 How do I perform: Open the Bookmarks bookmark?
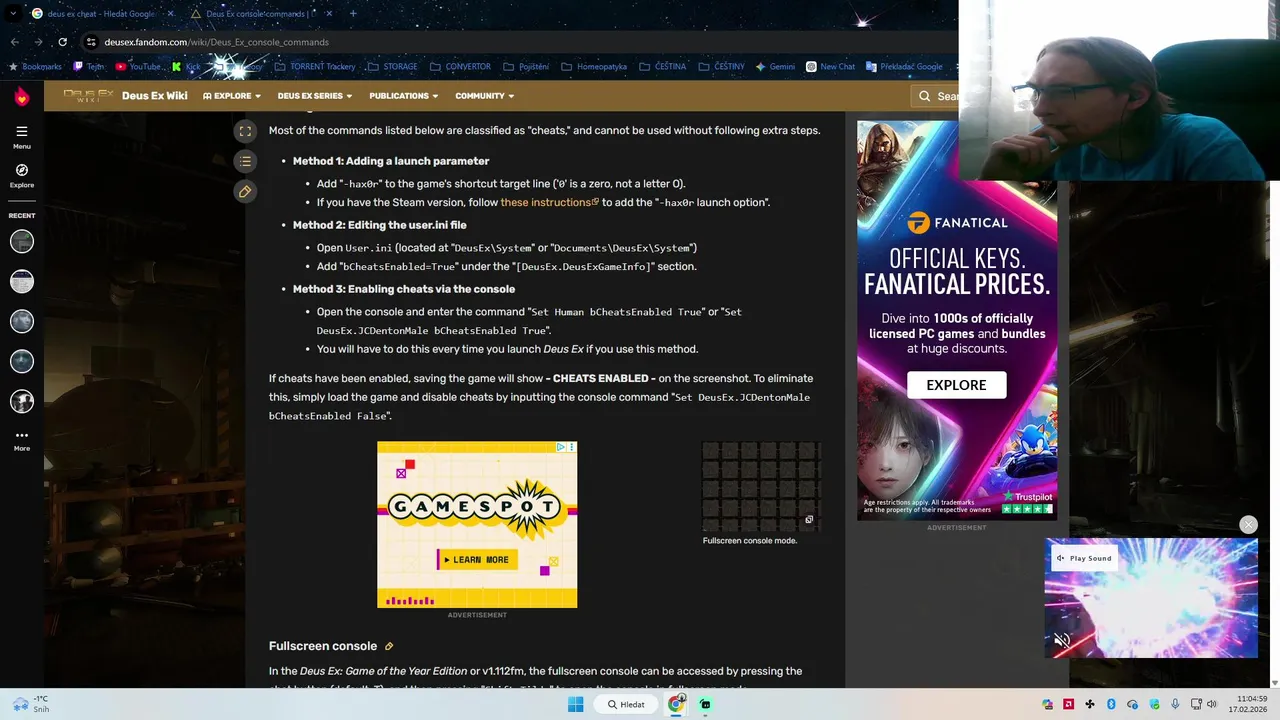[35, 67]
